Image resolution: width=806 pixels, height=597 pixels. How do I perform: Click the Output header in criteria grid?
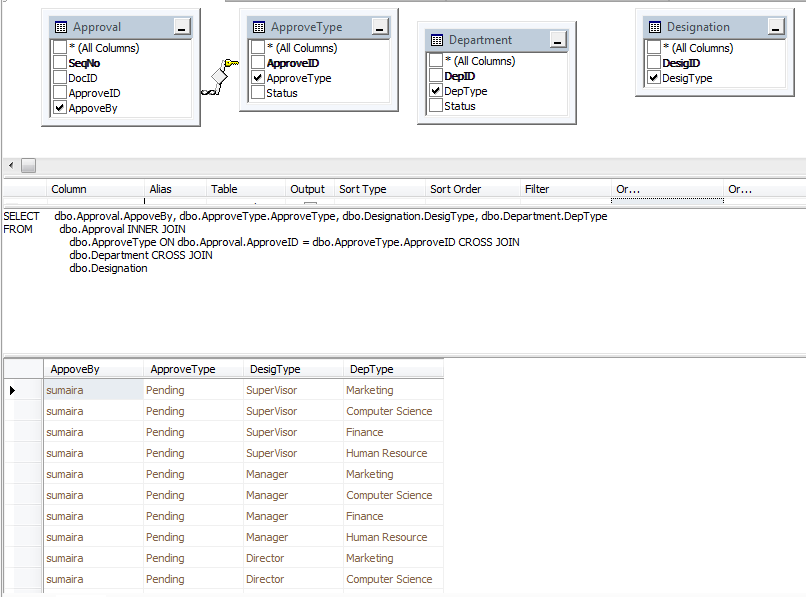pos(310,189)
